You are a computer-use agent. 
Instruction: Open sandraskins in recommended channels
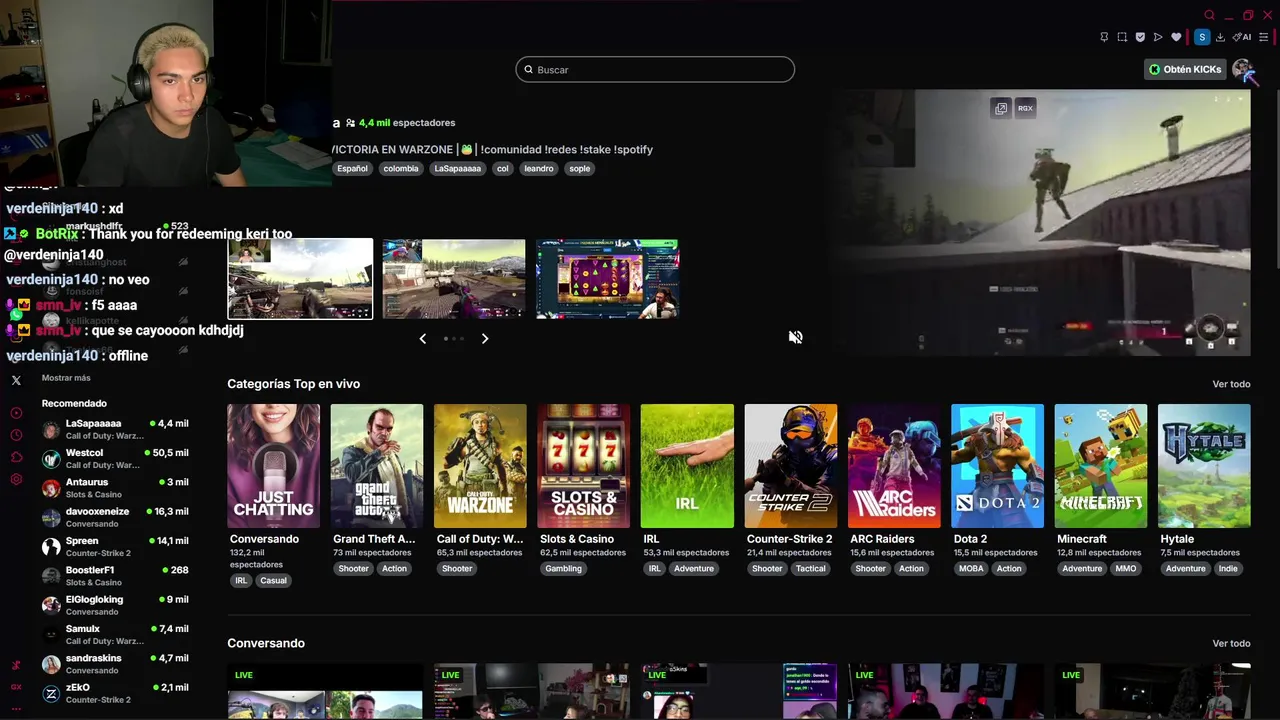[115, 664]
